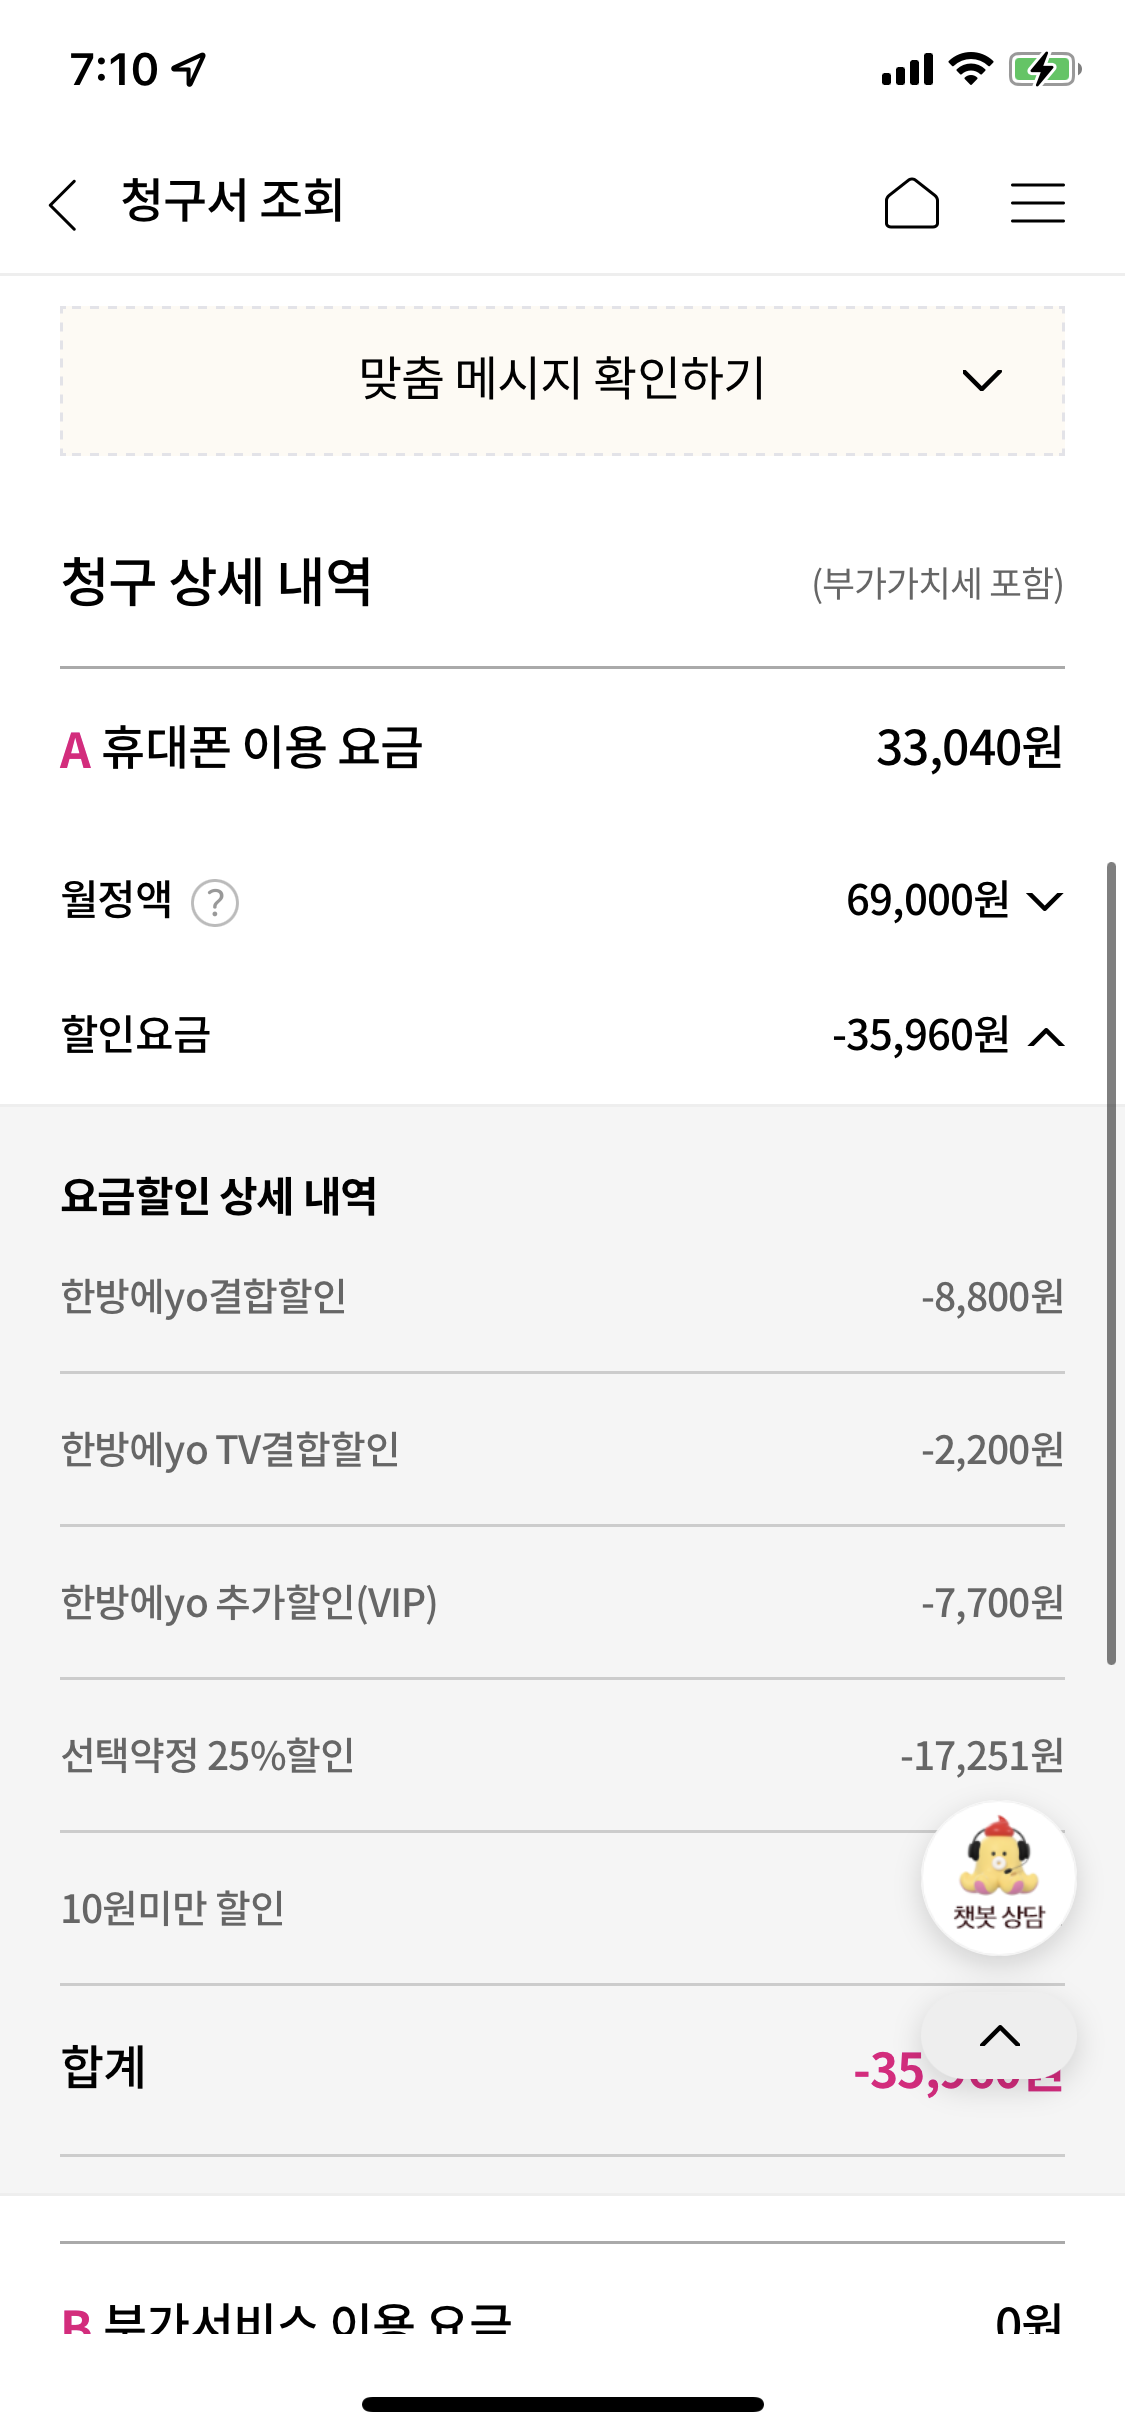Tap the question mark next to 월정액
Image resolution: width=1125 pixels, height=2436 pixels.
(215, 903)
